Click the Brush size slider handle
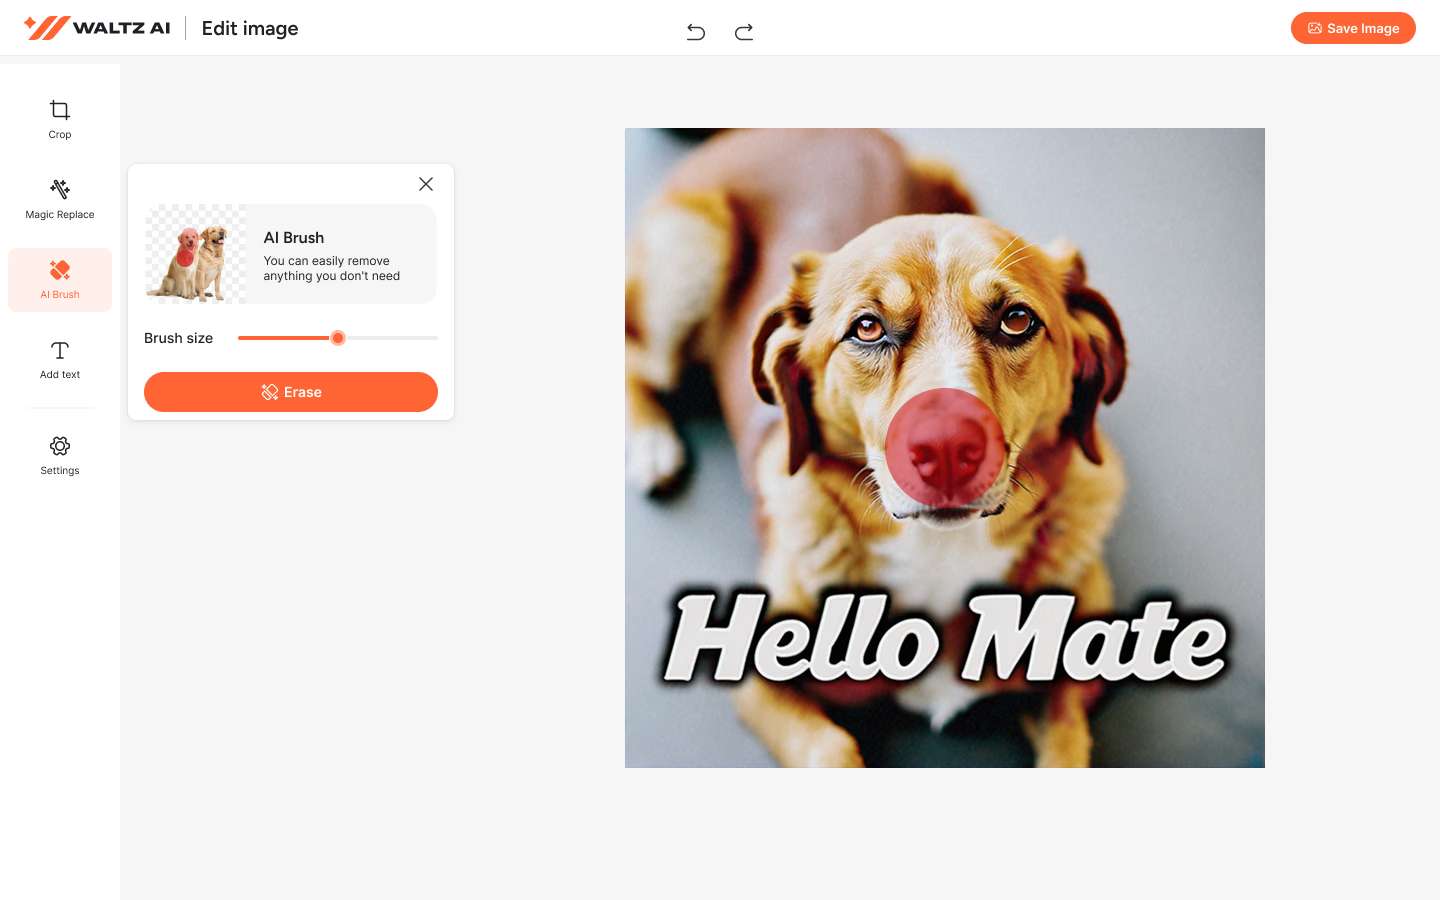Image resolution: width=1440 pixels, height=900 pixels. (338, 338)
